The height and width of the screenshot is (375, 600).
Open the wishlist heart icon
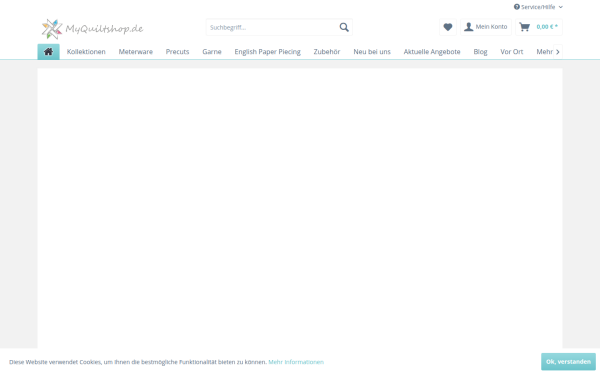(x=448, y=27)
